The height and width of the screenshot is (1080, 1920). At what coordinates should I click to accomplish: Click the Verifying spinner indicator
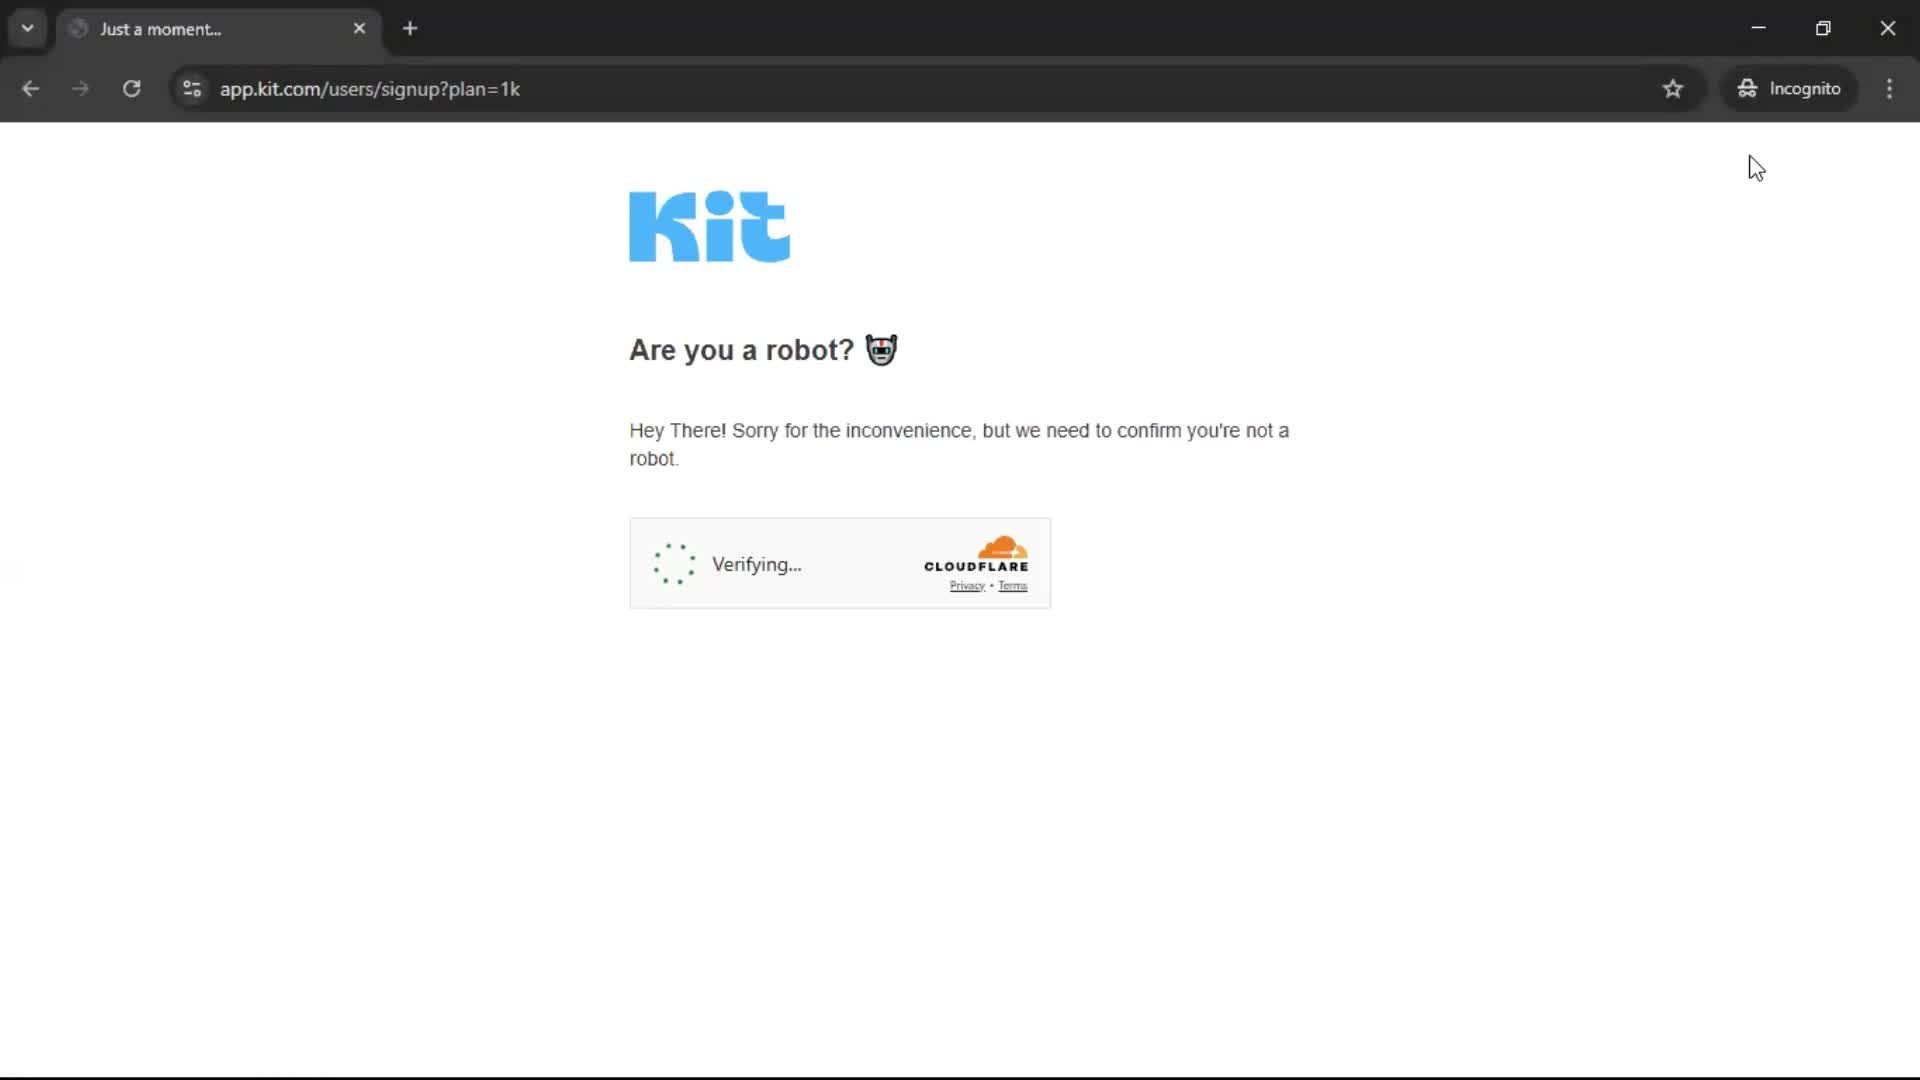pos(674,563)
